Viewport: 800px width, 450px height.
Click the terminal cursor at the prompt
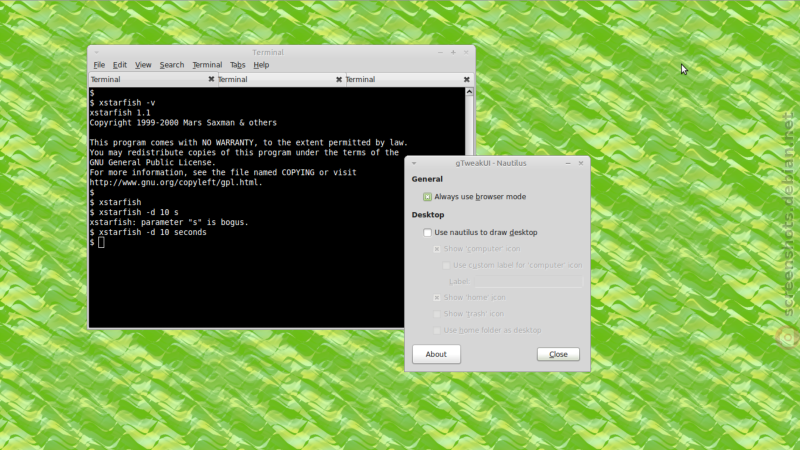(102, 242)
